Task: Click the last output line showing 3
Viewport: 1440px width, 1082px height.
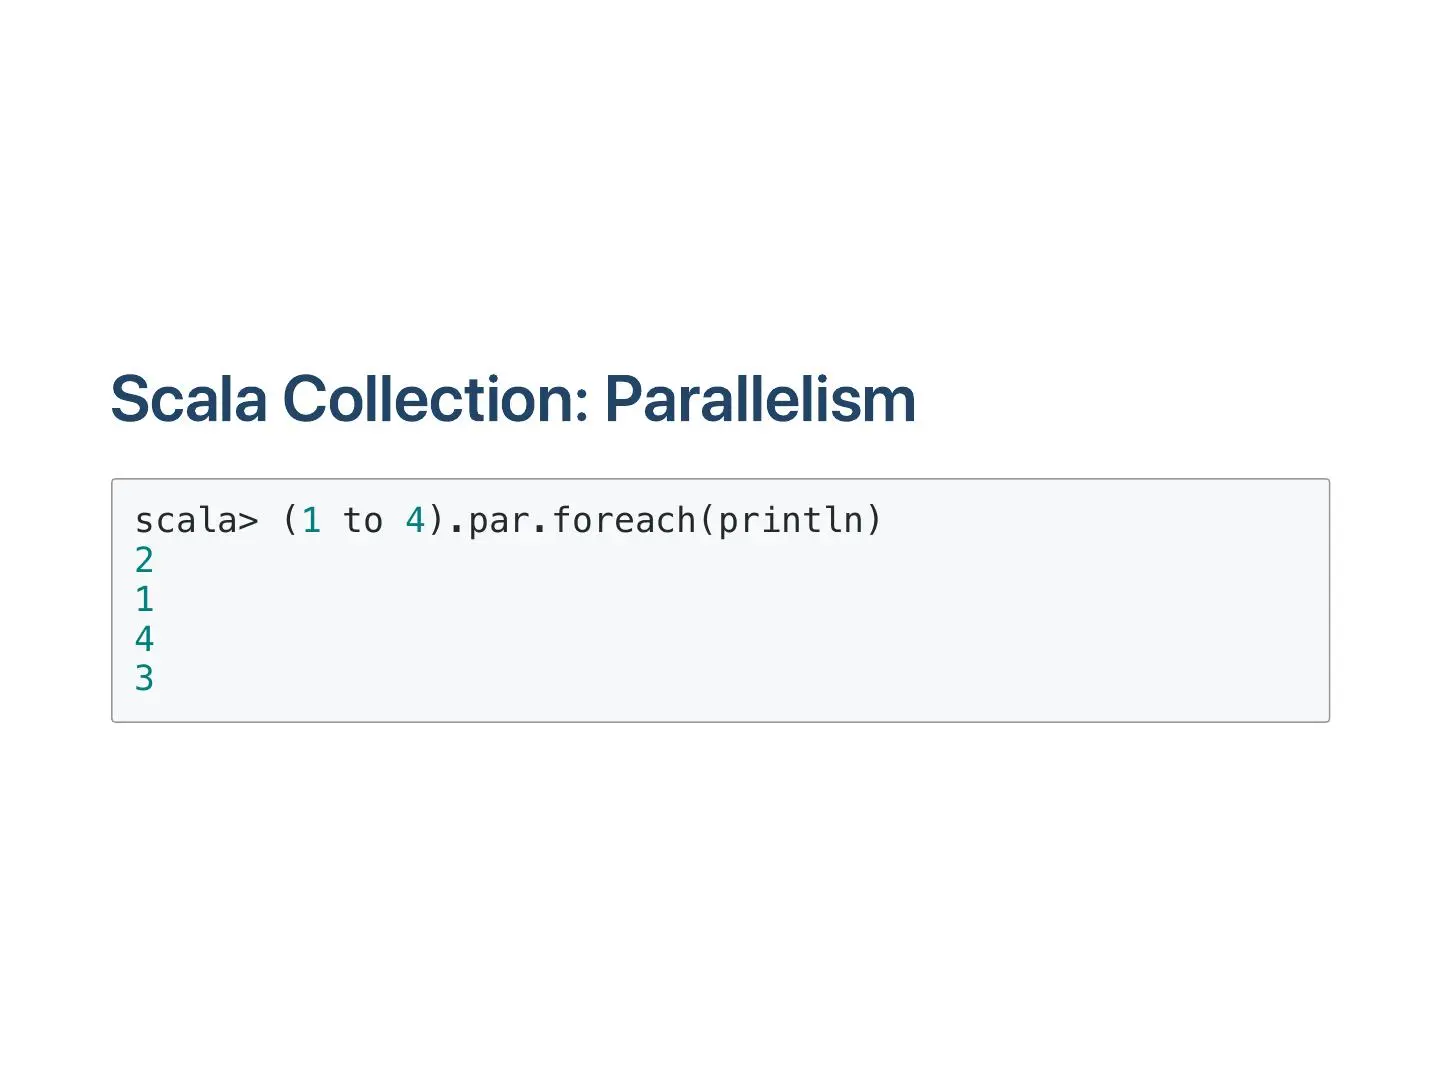Action: pos(145,679)
